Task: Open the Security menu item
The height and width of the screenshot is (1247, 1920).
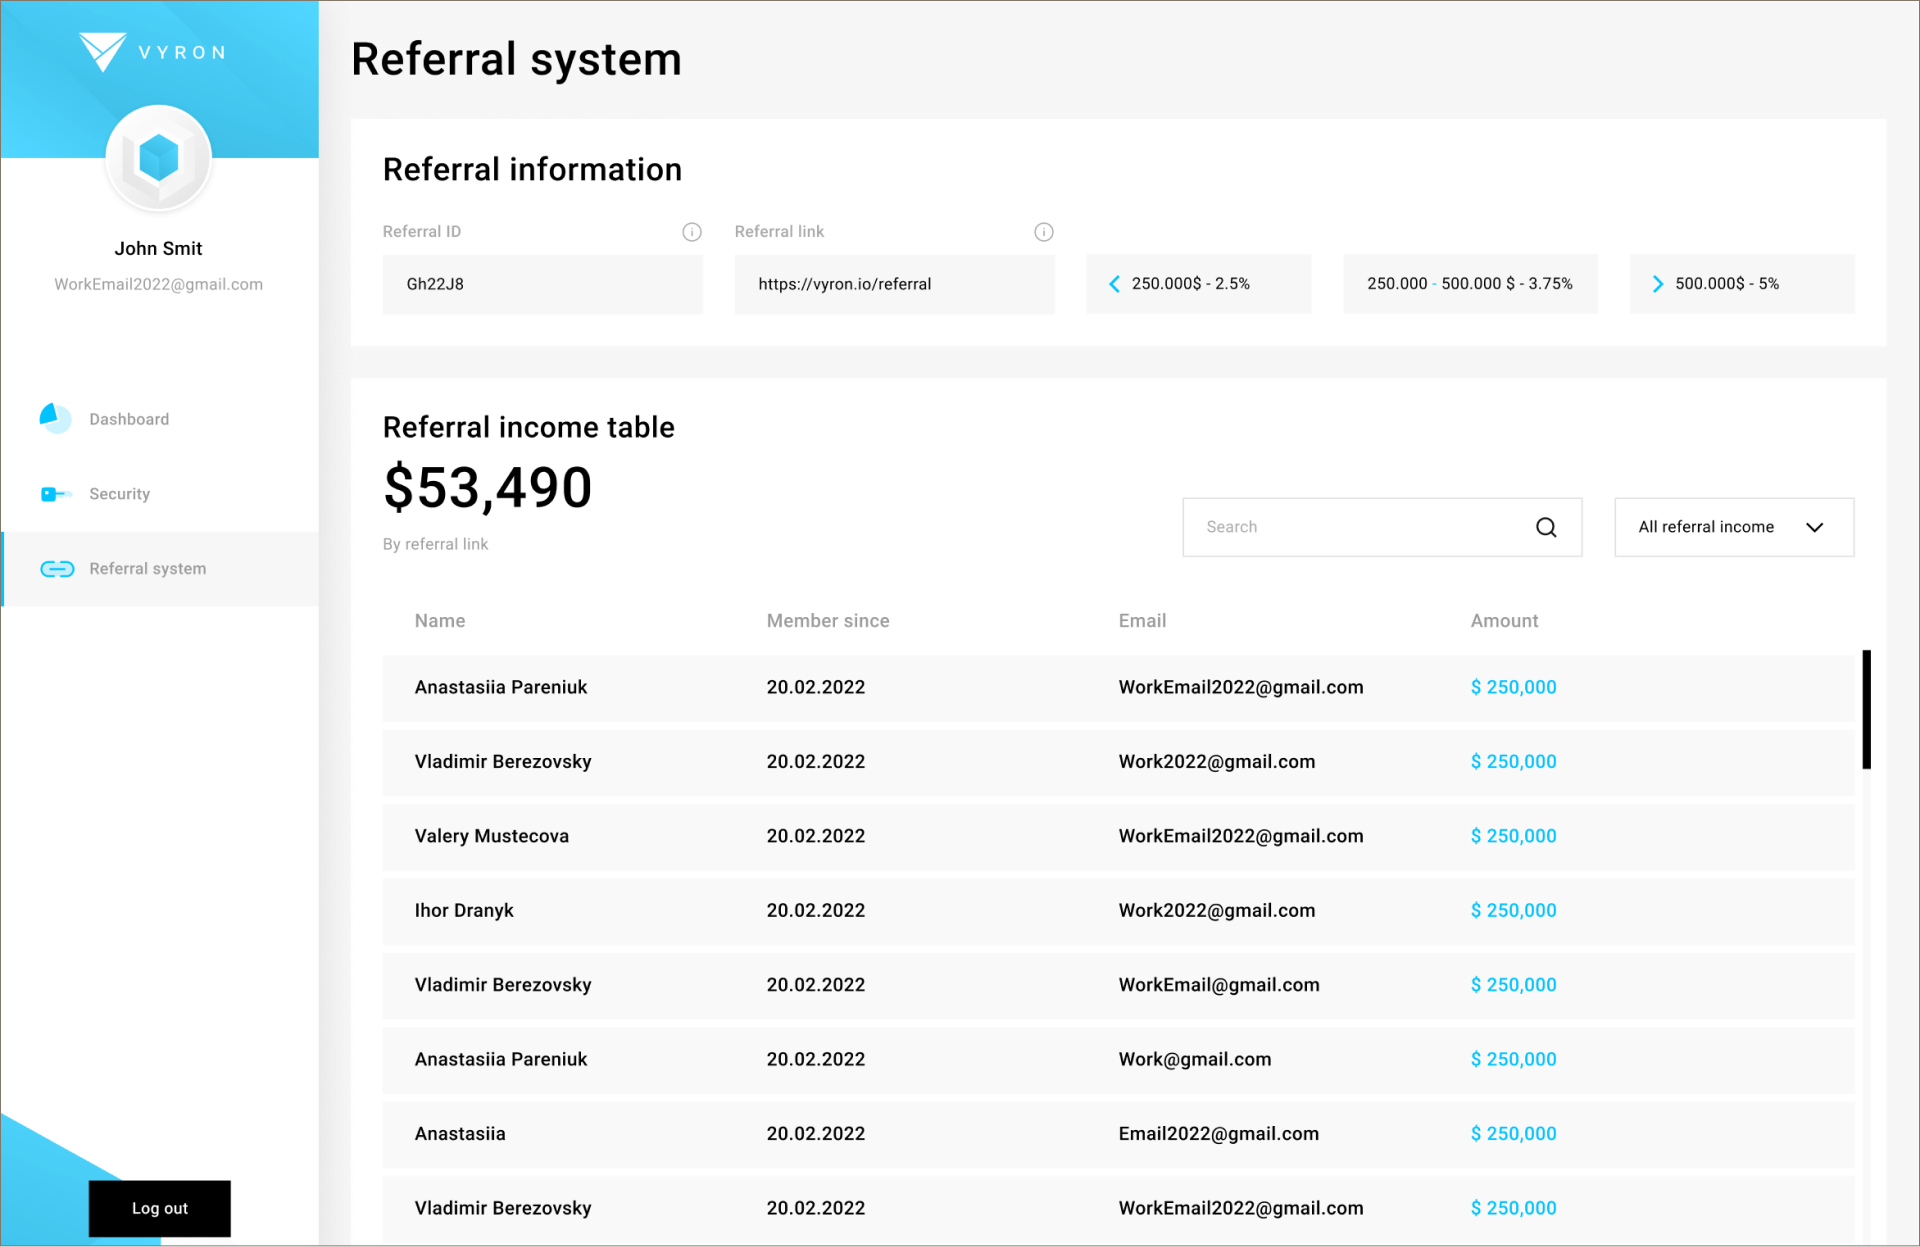Action: tap(119, 494)
